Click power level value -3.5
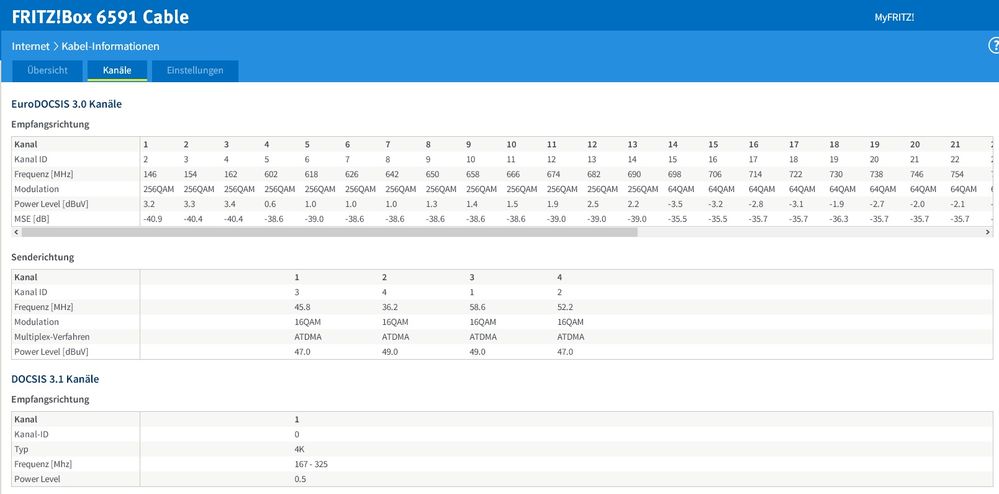 (675, 204)
